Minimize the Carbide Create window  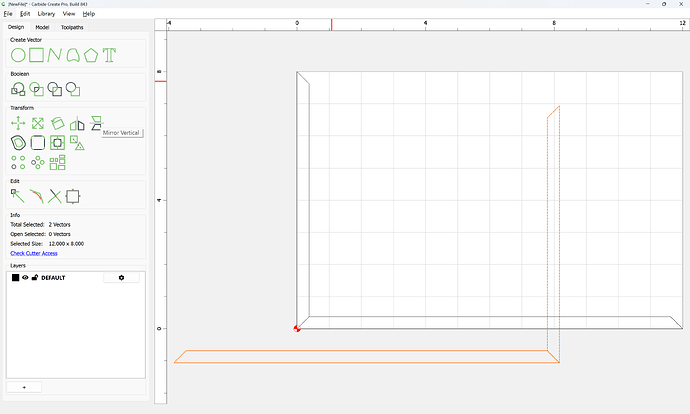coord(648,4)
